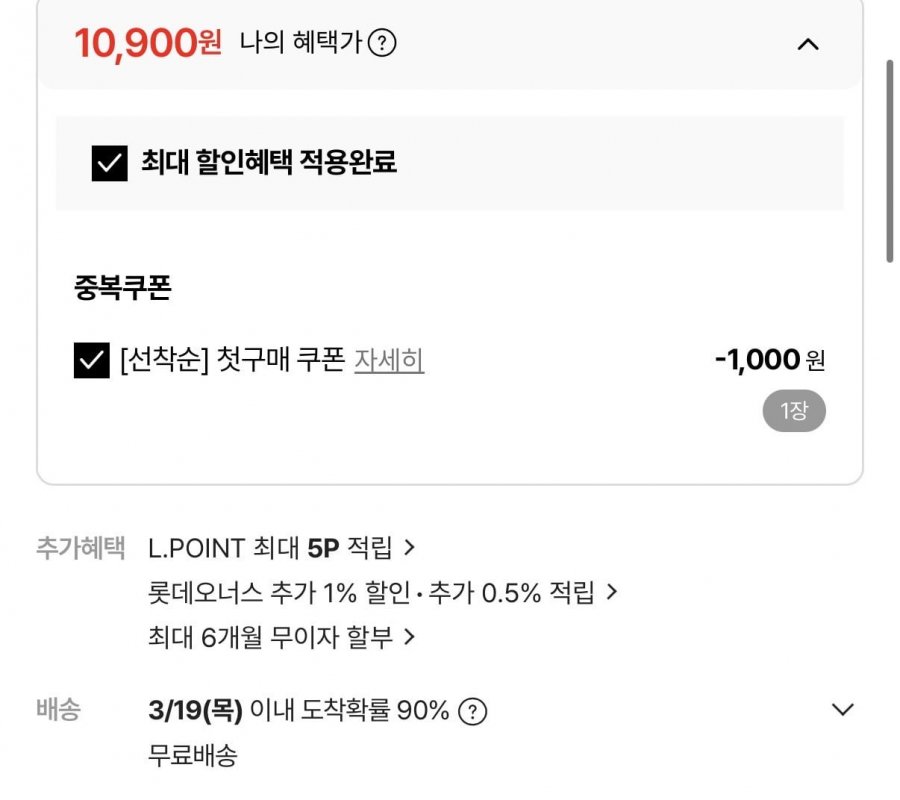Screen dimensions: 900x800
Task: Expand the 배송 delivery details chevron
Action: pos(843,710)
